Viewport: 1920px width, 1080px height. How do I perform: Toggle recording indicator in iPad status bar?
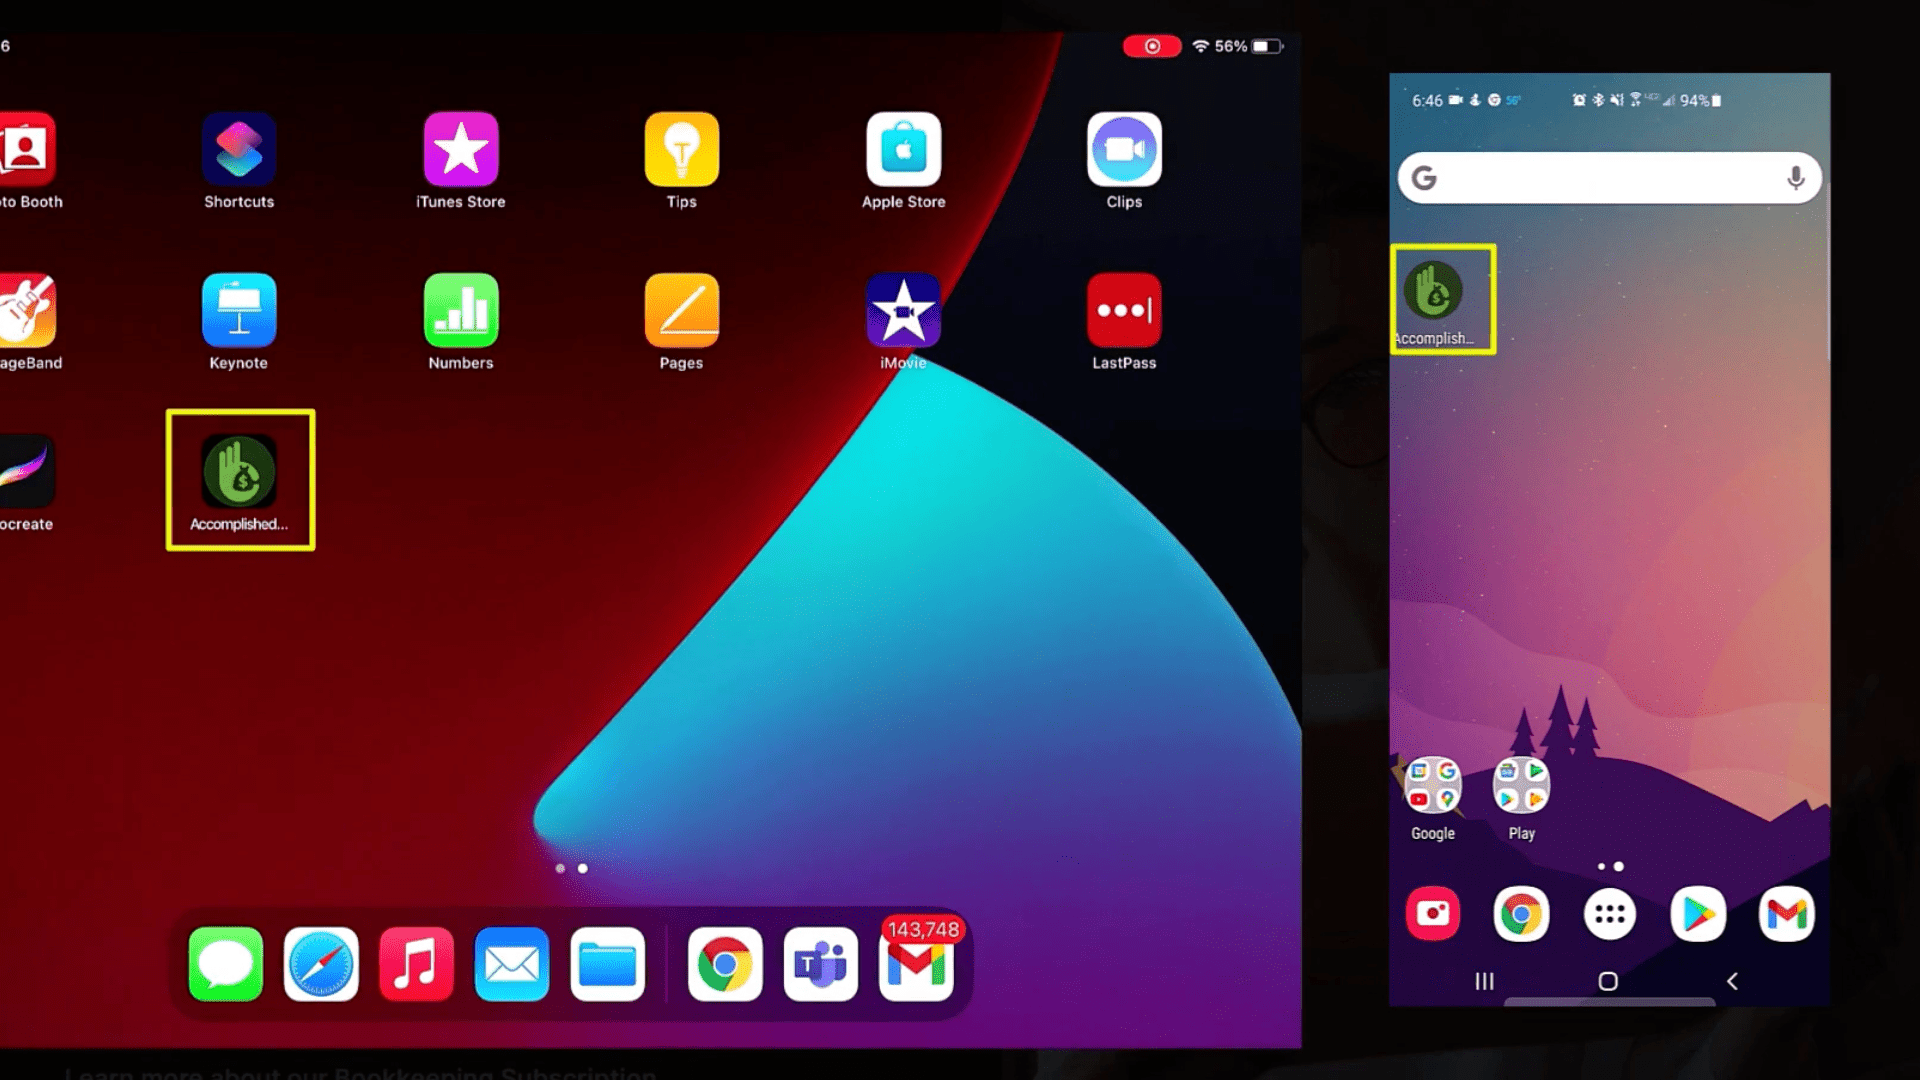[1150, 46]
